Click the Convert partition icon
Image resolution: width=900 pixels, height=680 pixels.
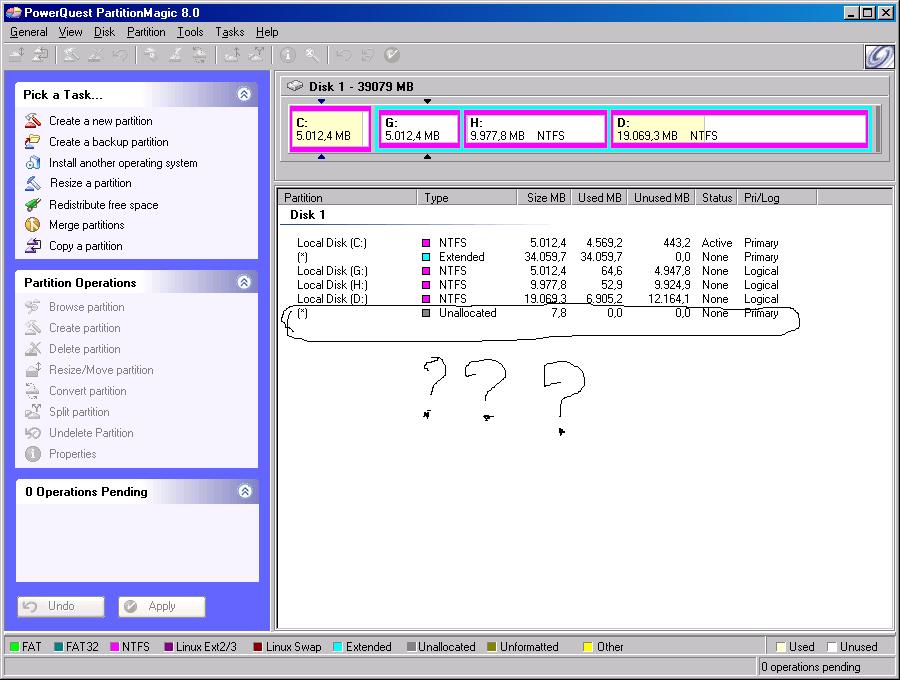point(33,391)
